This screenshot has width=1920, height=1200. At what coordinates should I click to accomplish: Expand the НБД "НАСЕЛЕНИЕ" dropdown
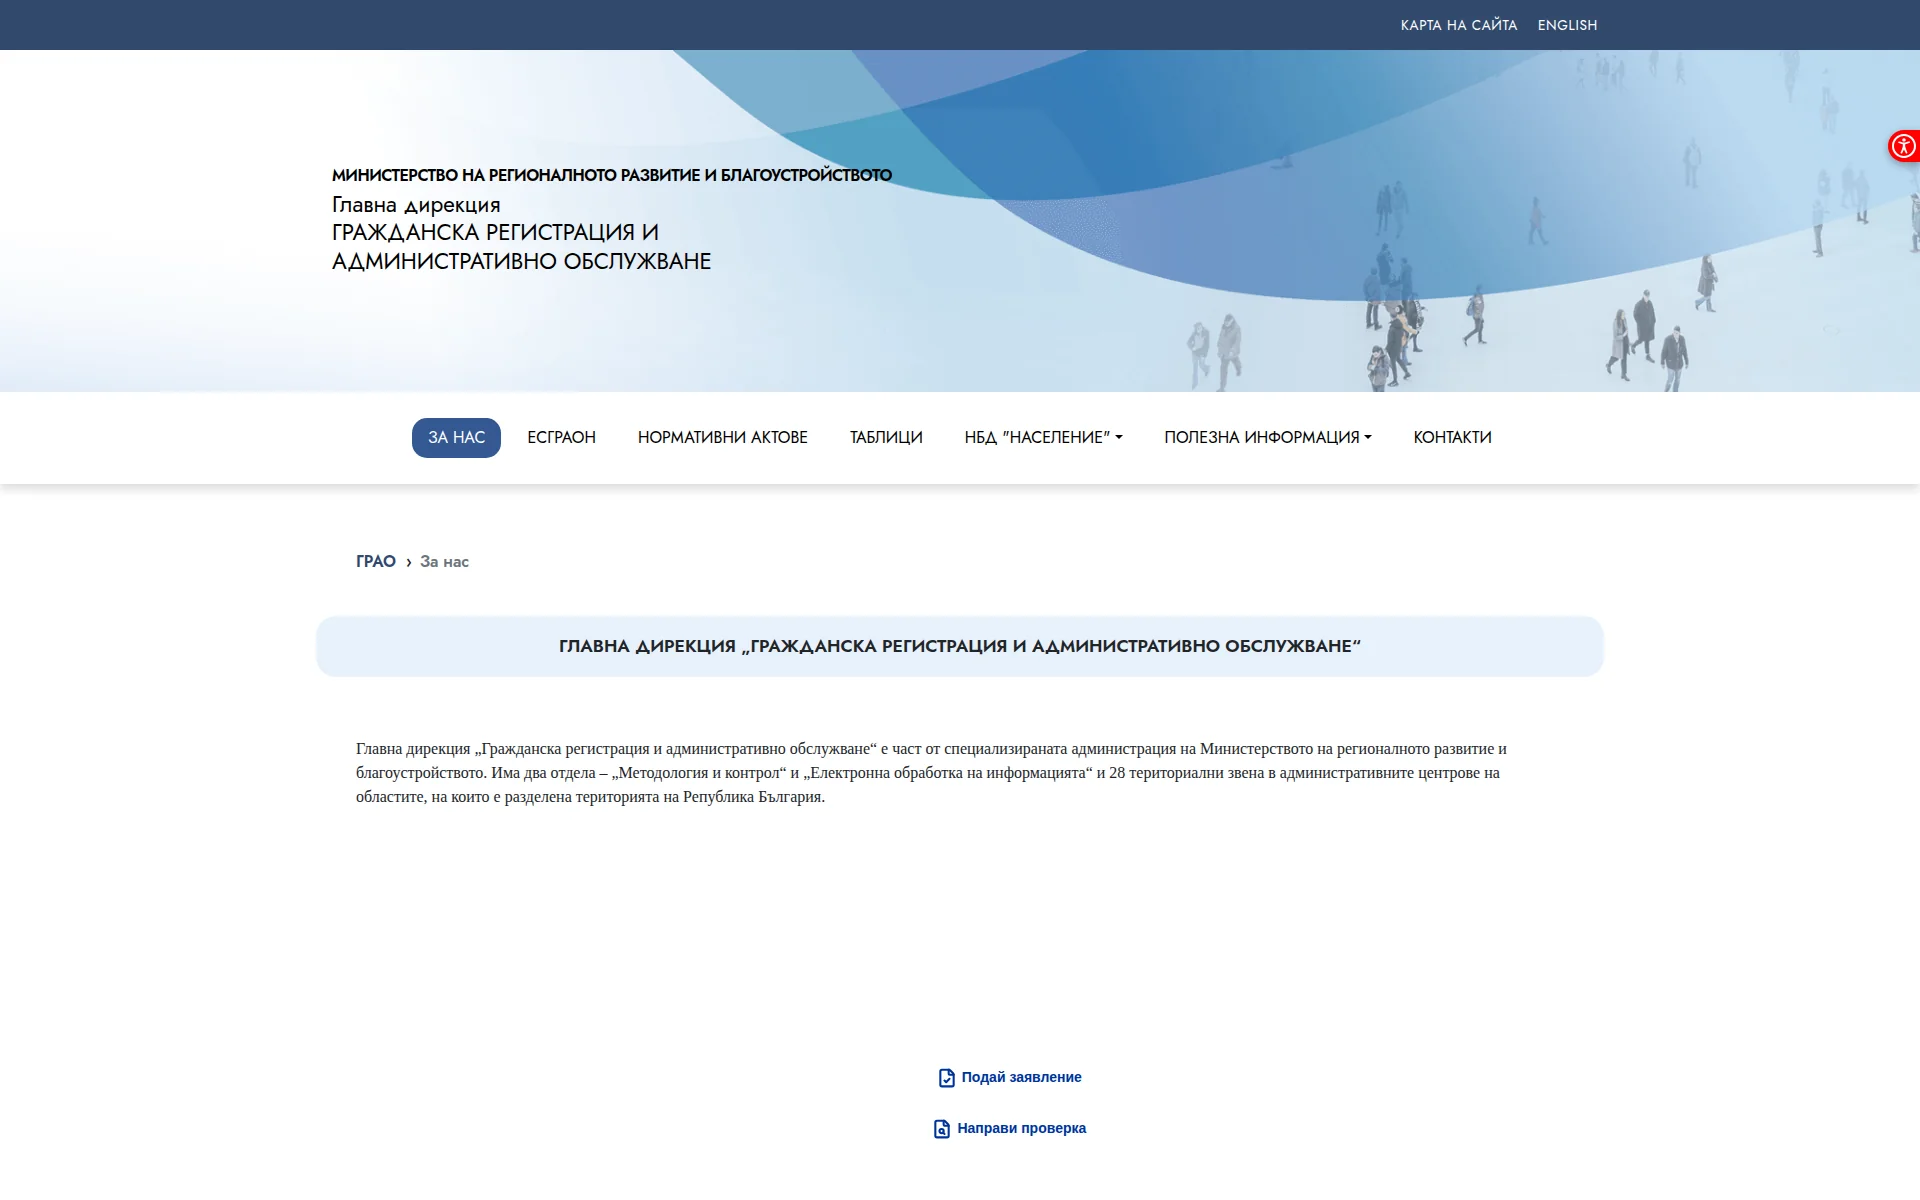1043,438
